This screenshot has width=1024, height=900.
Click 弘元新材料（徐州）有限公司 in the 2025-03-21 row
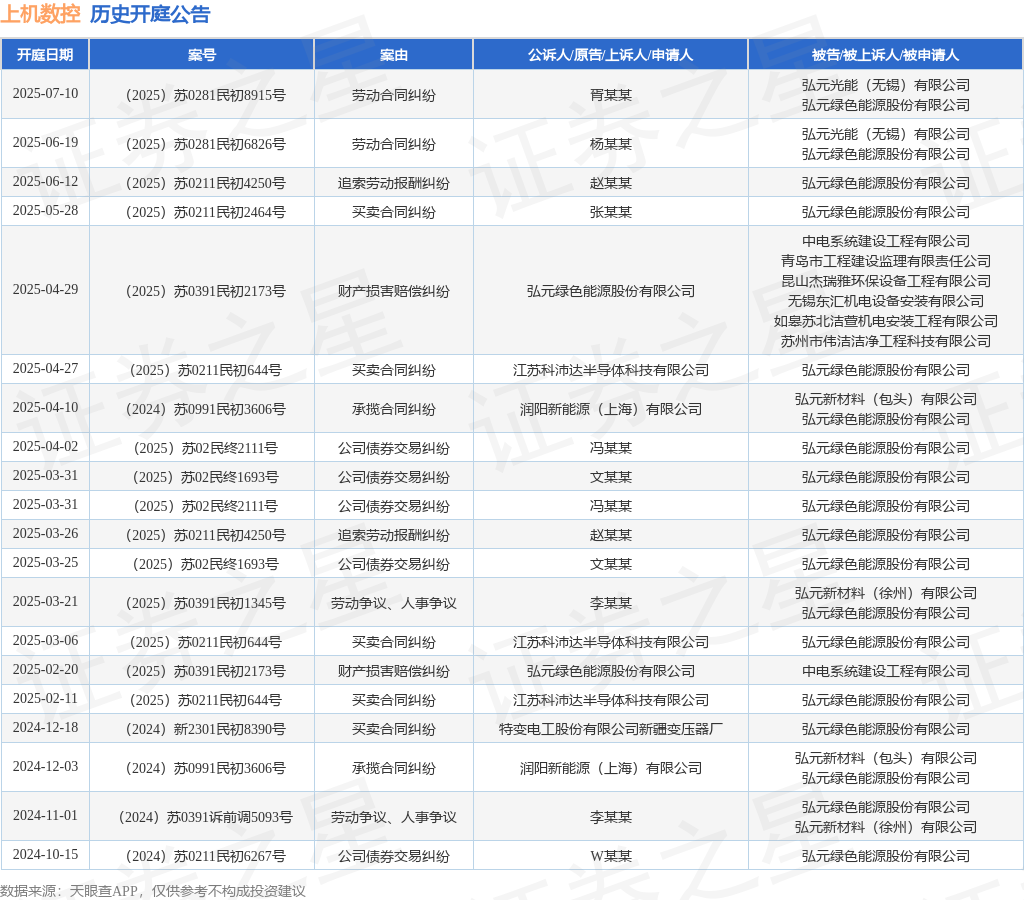[x=886, y=593]
